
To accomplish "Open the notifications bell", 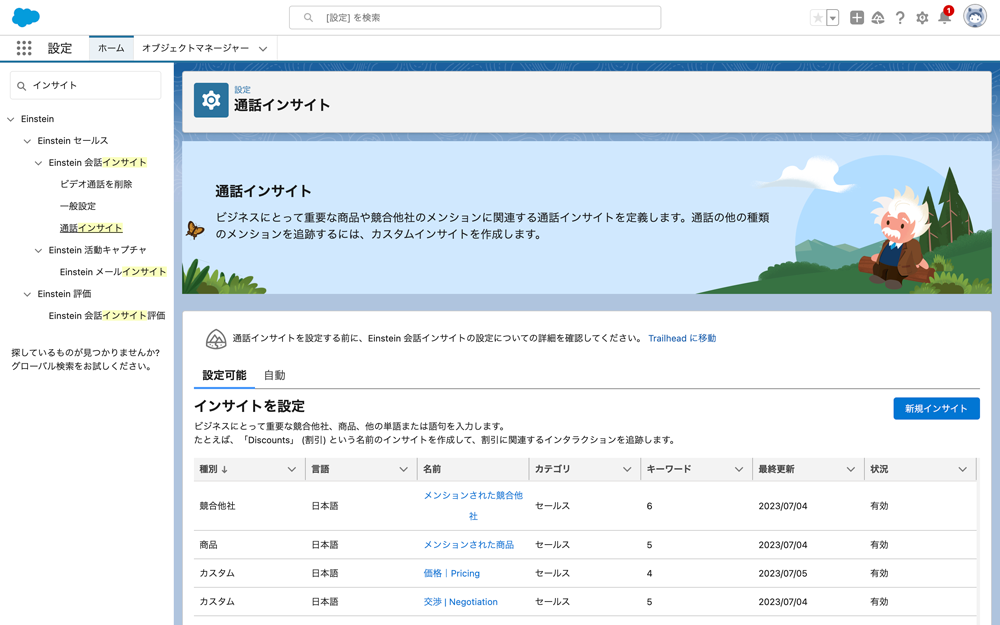I will pos(944,18).
